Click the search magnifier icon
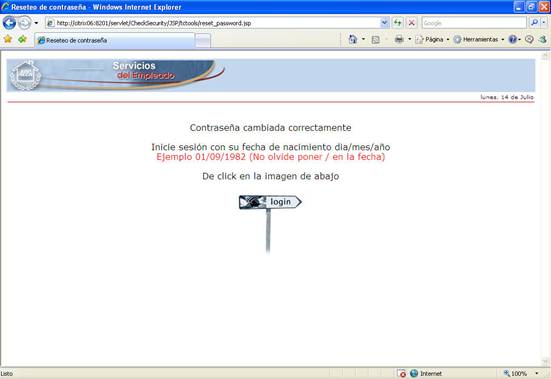This screenshot has width=551, height=379. (534, 23)
